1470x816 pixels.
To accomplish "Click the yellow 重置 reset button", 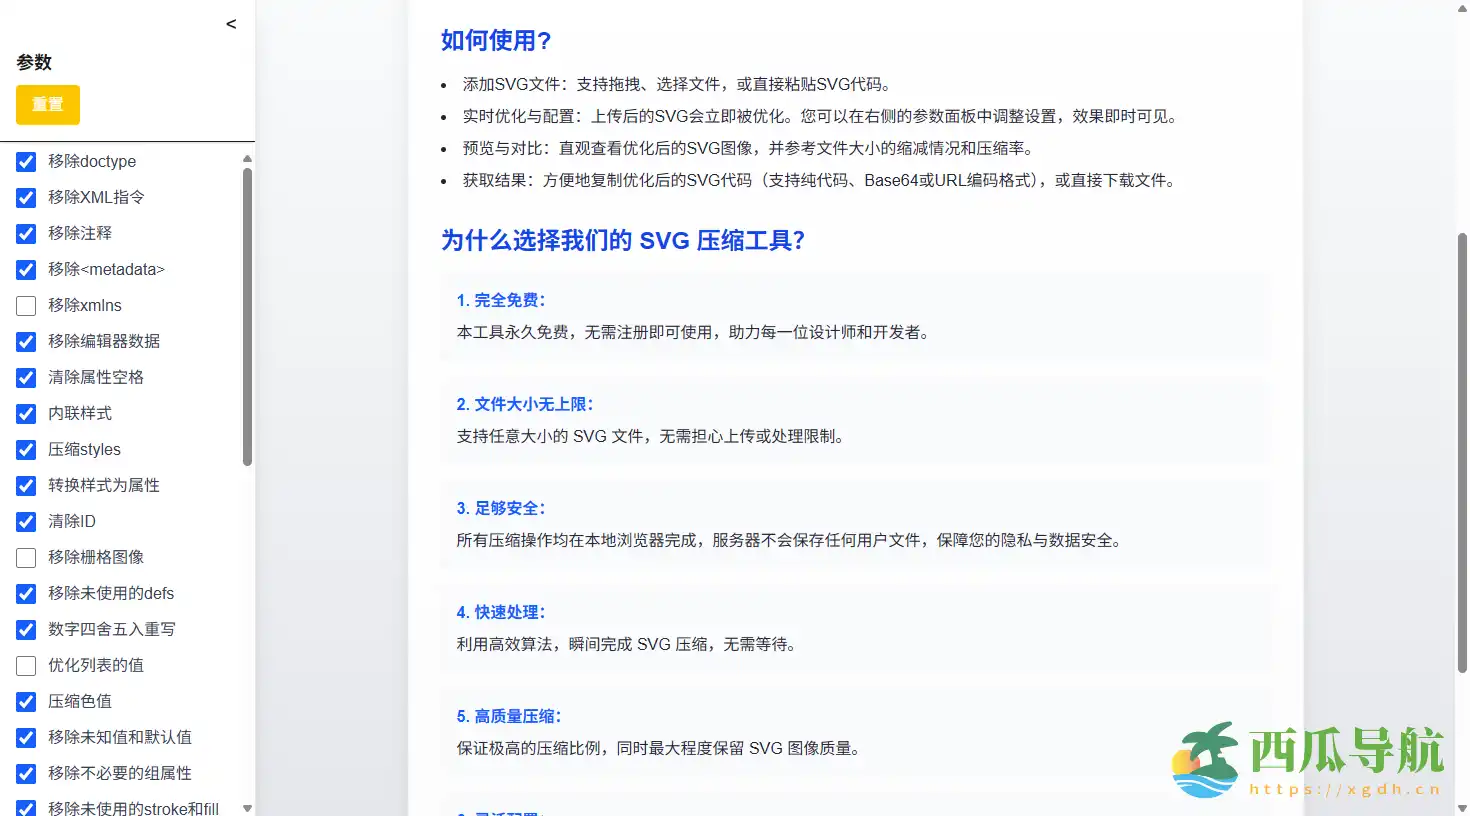I will point(48,105).
